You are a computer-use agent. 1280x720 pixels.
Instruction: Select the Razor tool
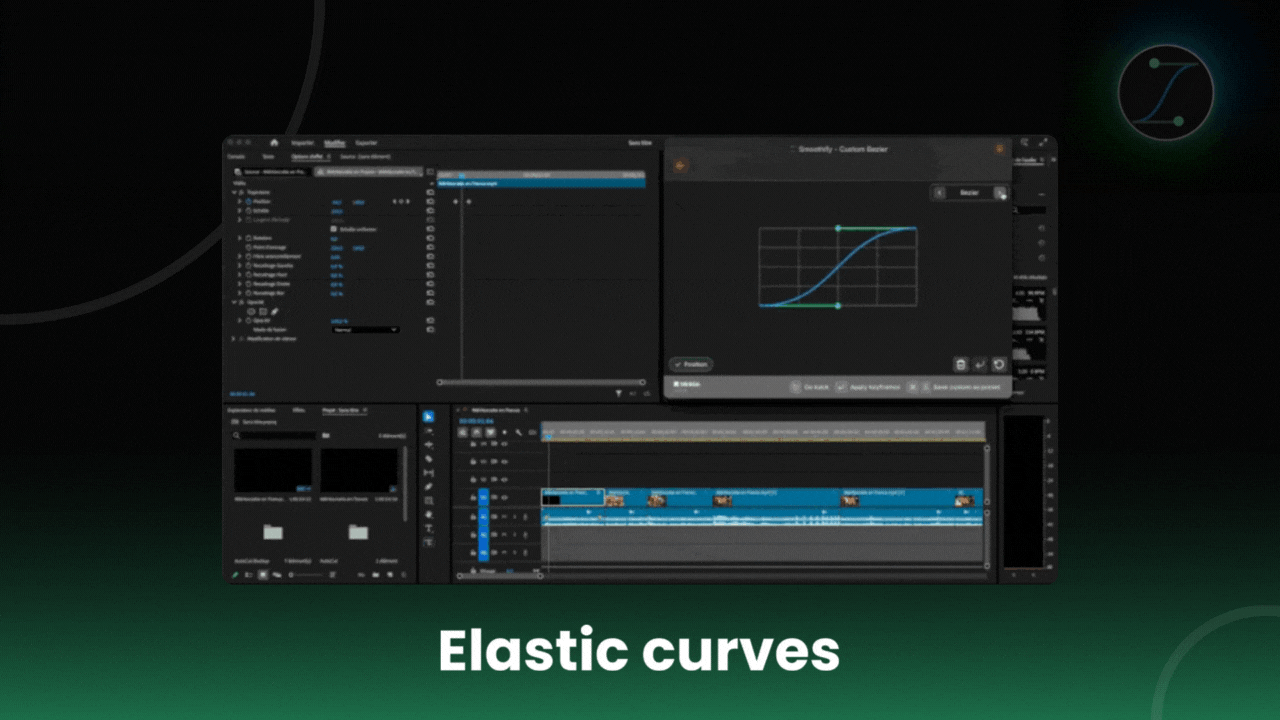pos(428,457)
